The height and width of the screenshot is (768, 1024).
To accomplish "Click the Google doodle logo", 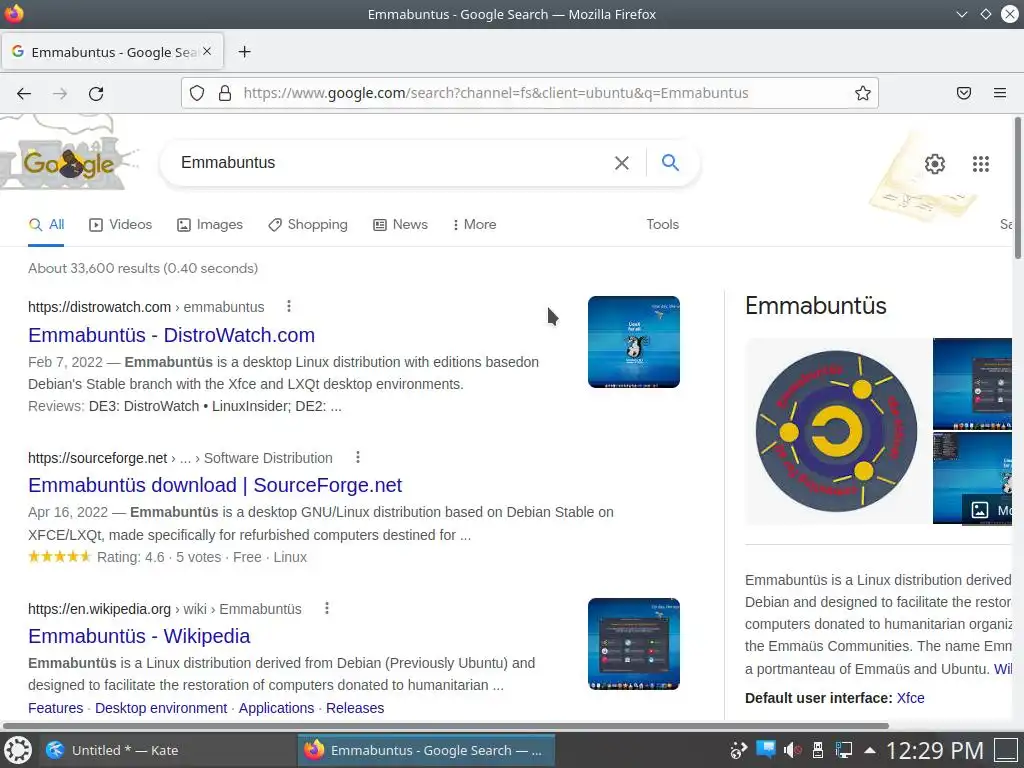I will (69, 163).
